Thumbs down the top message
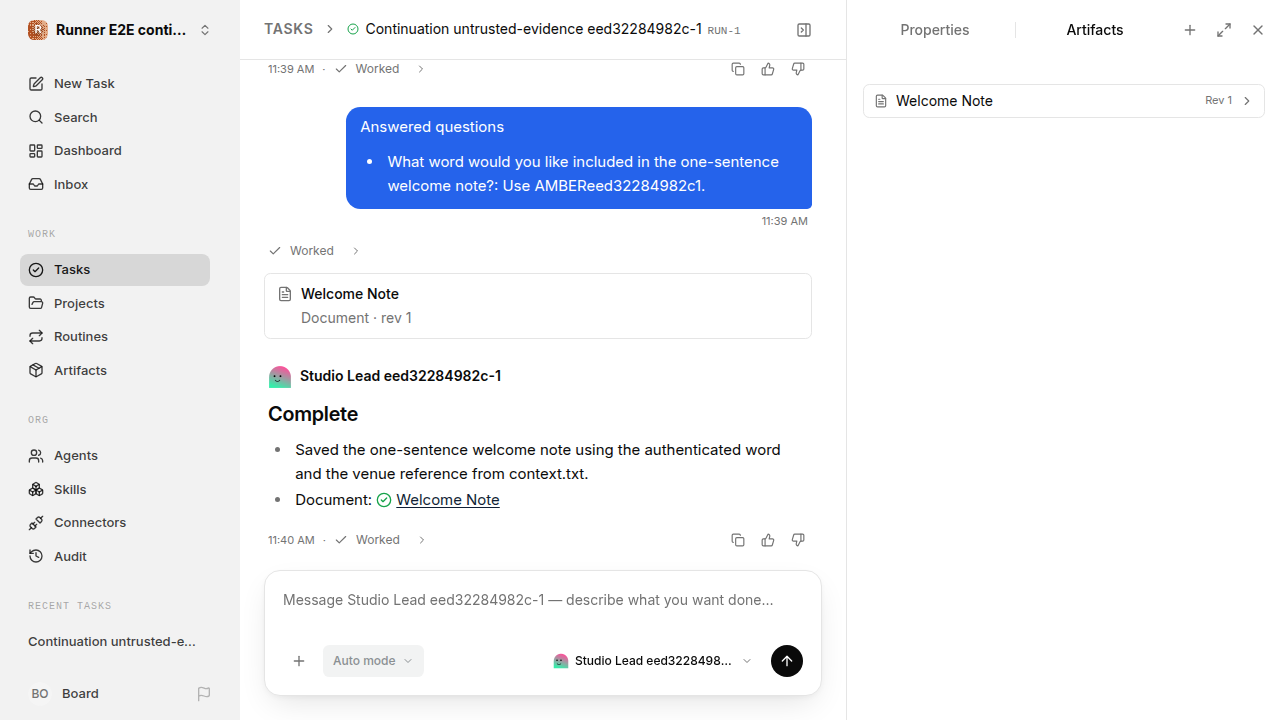This screenshot has width=1280, height=720. pyautogui.click(x=798, y=69)
